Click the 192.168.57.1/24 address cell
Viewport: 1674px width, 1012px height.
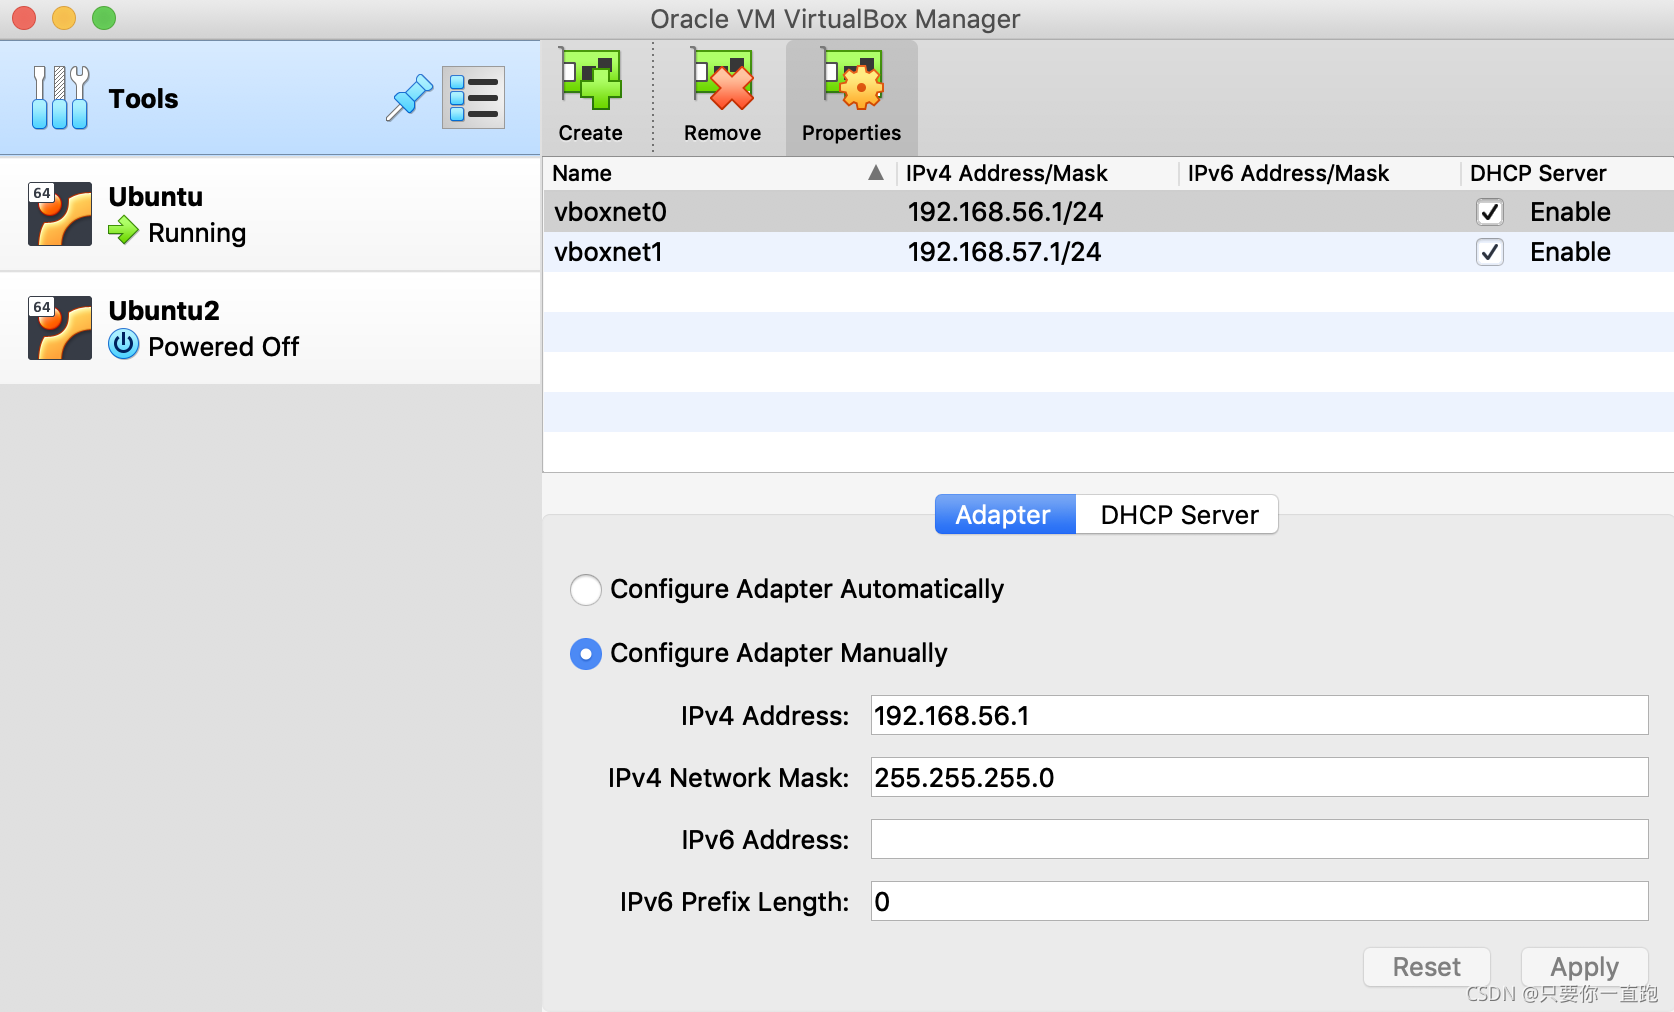tap(1005, 252)
